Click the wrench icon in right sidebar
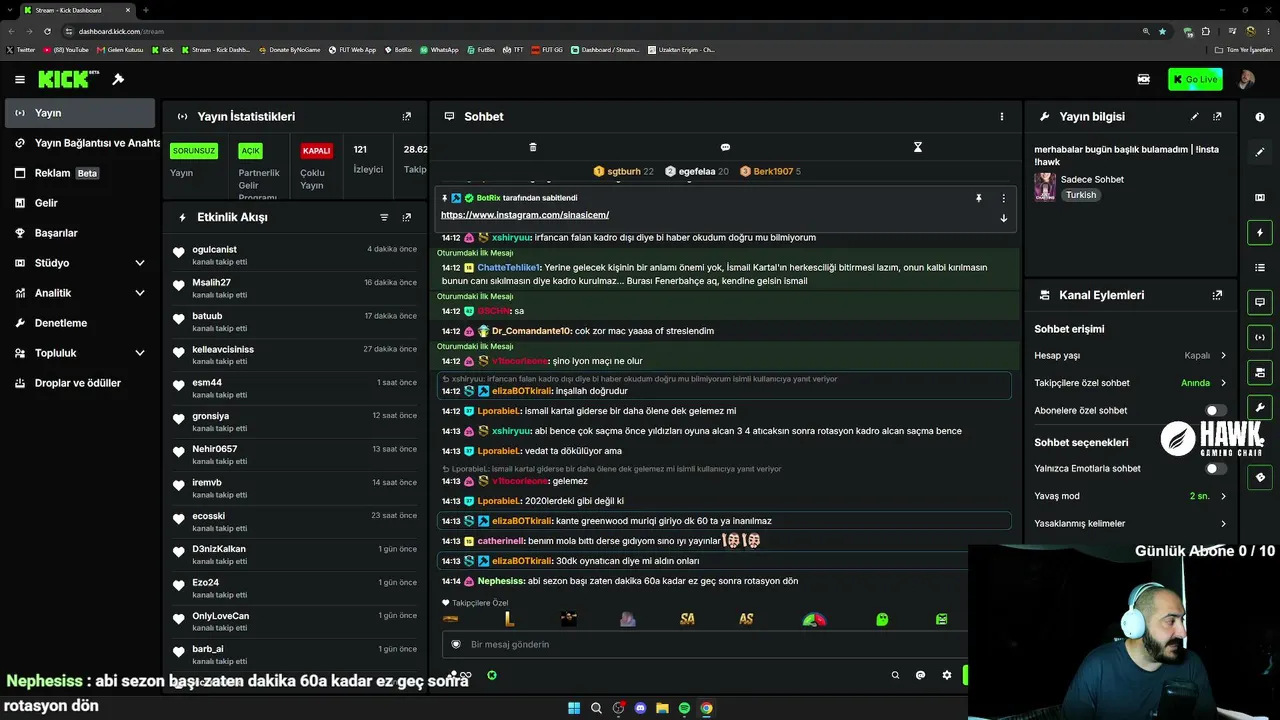This screenshot has width=1280, height=720. tap(1260, 407)
